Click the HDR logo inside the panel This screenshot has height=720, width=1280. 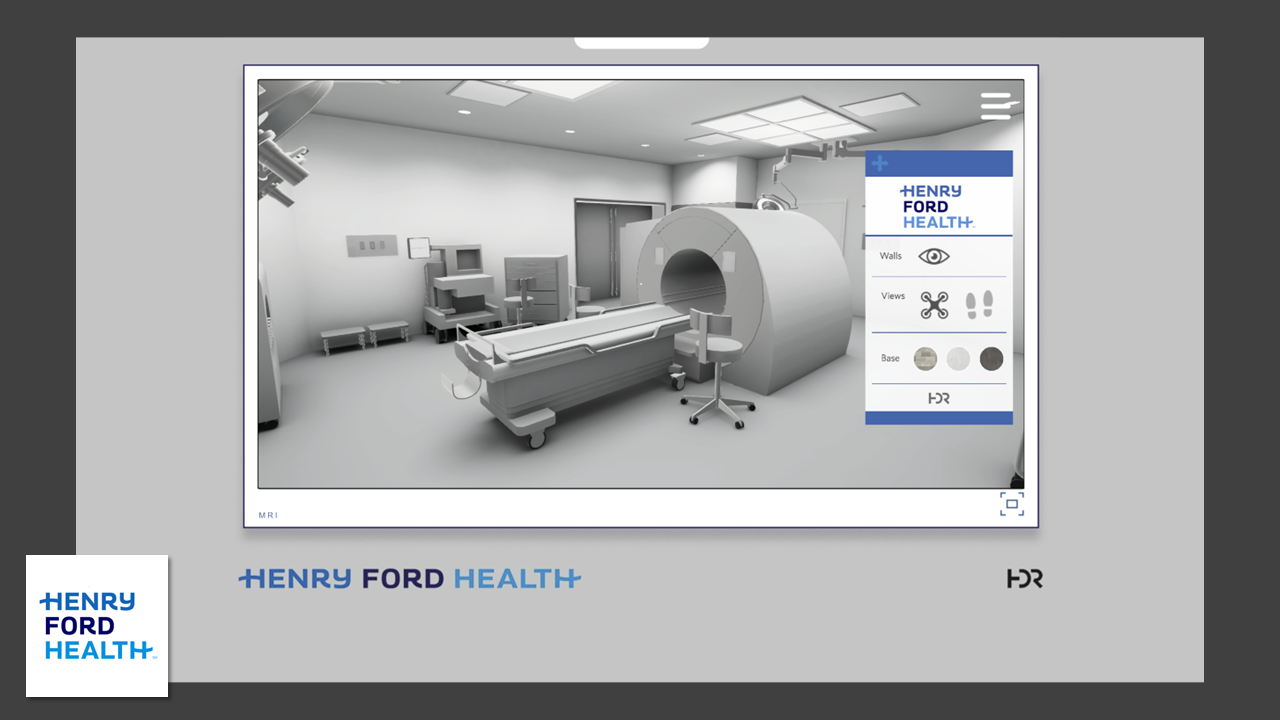click(939, 398)
